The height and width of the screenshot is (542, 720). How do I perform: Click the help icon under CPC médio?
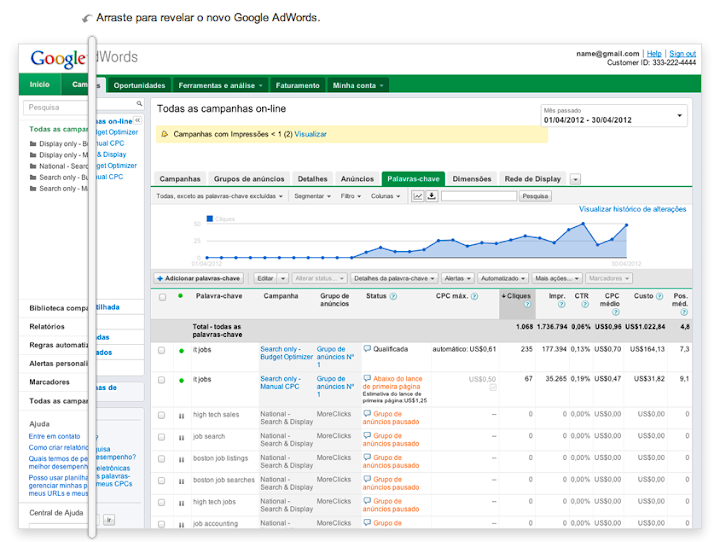pyautogui.click(x=616, y=312)
